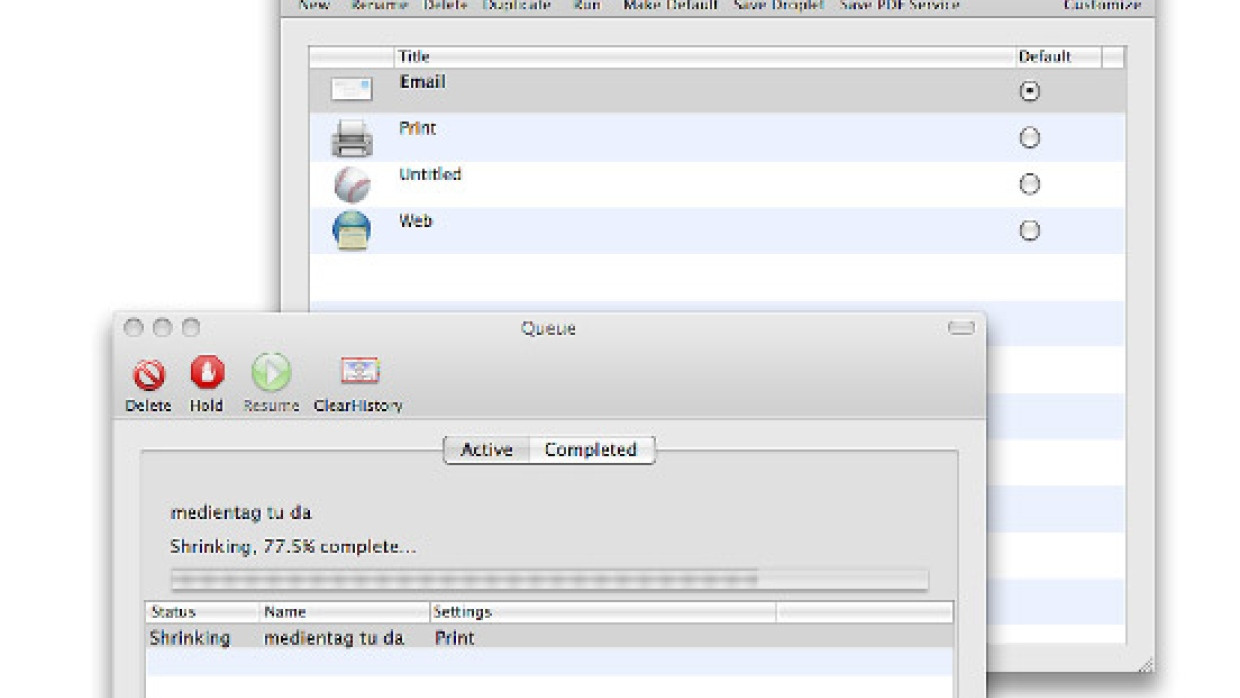
Task: Click the Untitled baseball icon
Action: point(351,184)
